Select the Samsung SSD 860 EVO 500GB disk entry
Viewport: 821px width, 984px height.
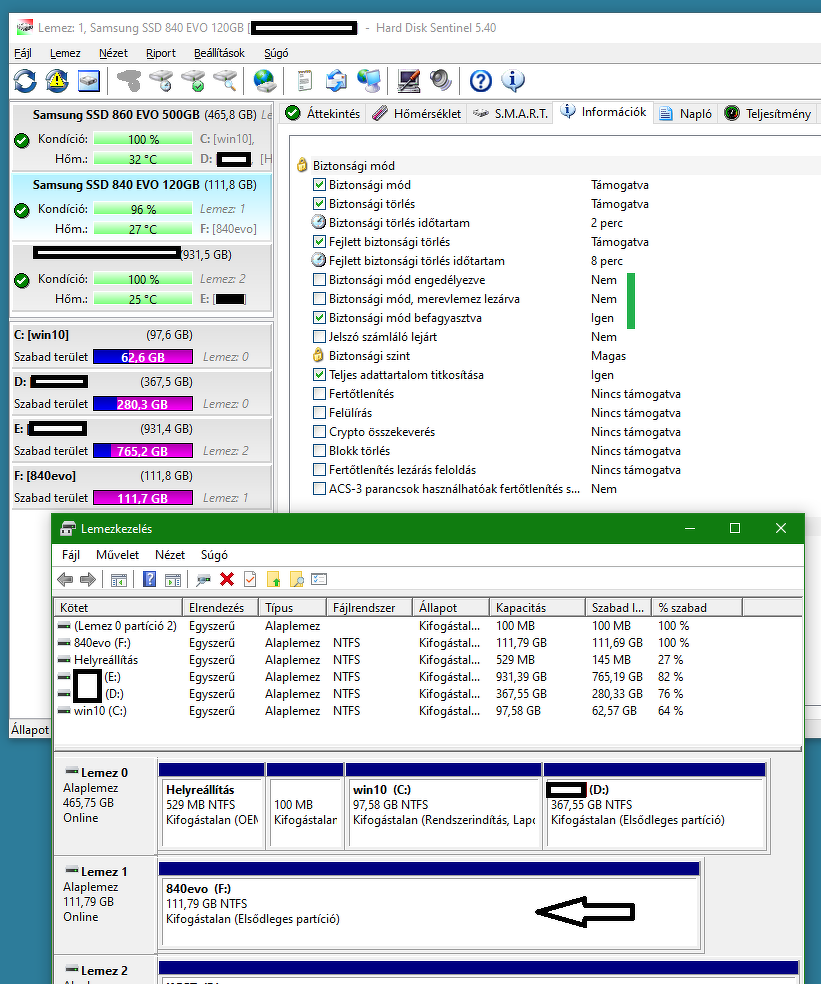pyautogui.click(x=142, y=137)
